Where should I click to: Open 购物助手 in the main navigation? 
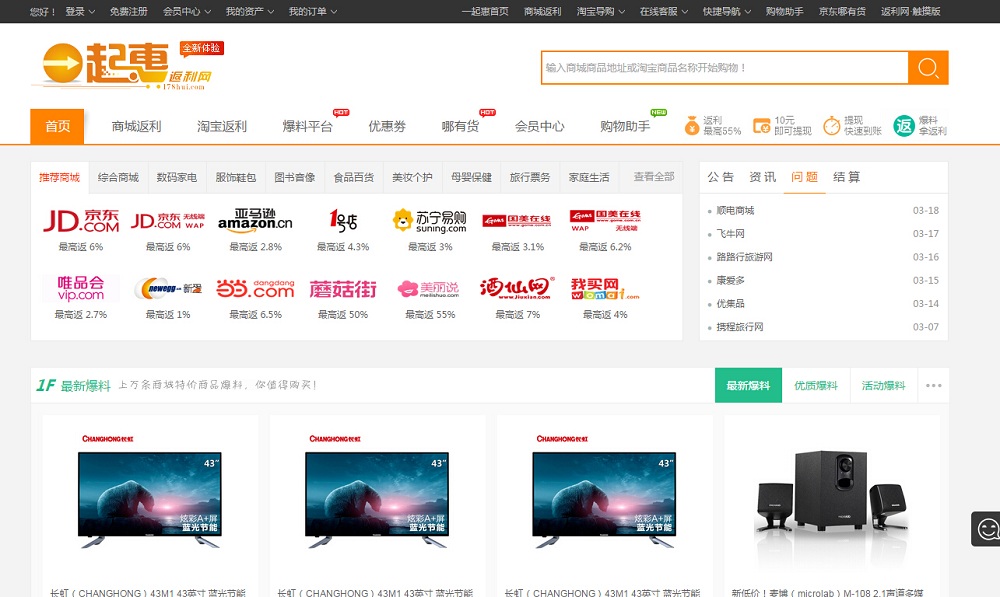pos(625,126)
